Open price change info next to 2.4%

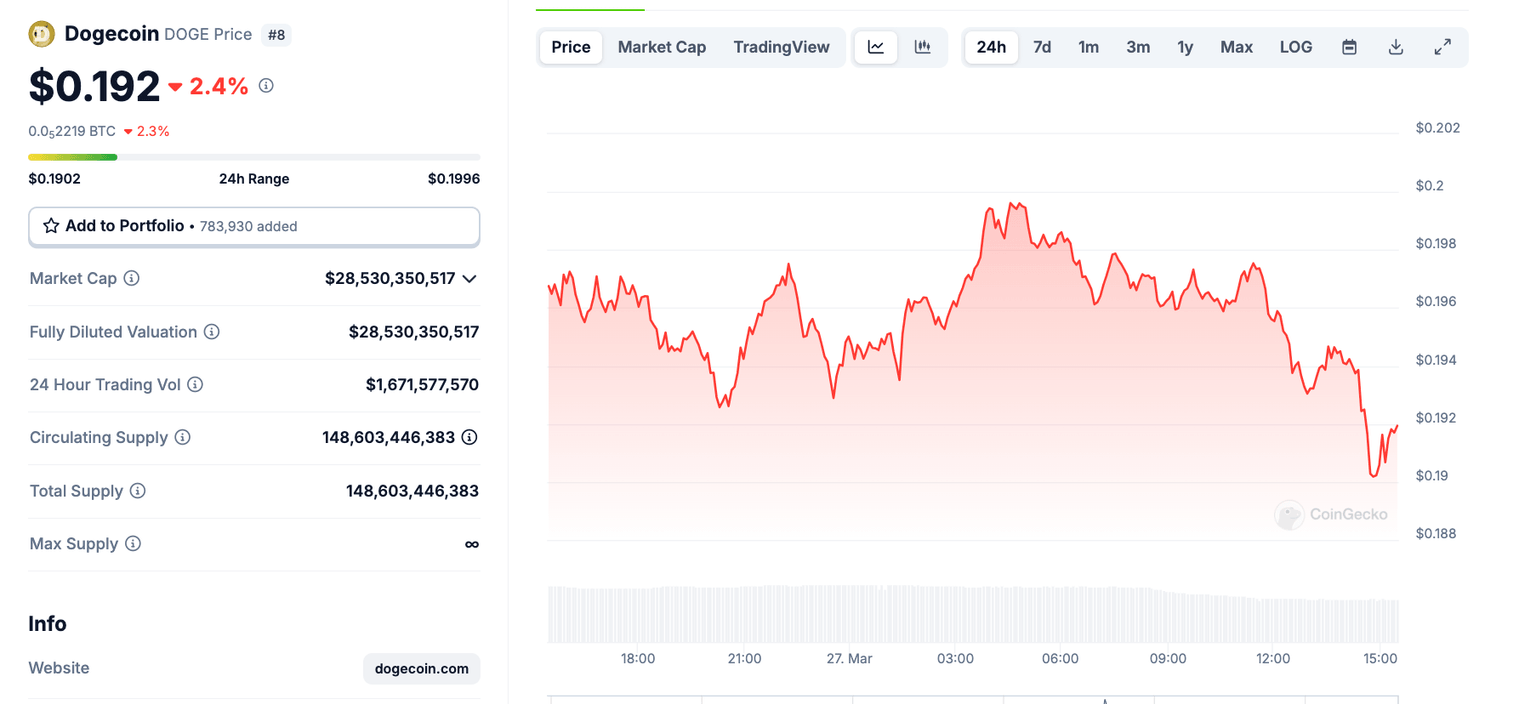coord(266,86)
